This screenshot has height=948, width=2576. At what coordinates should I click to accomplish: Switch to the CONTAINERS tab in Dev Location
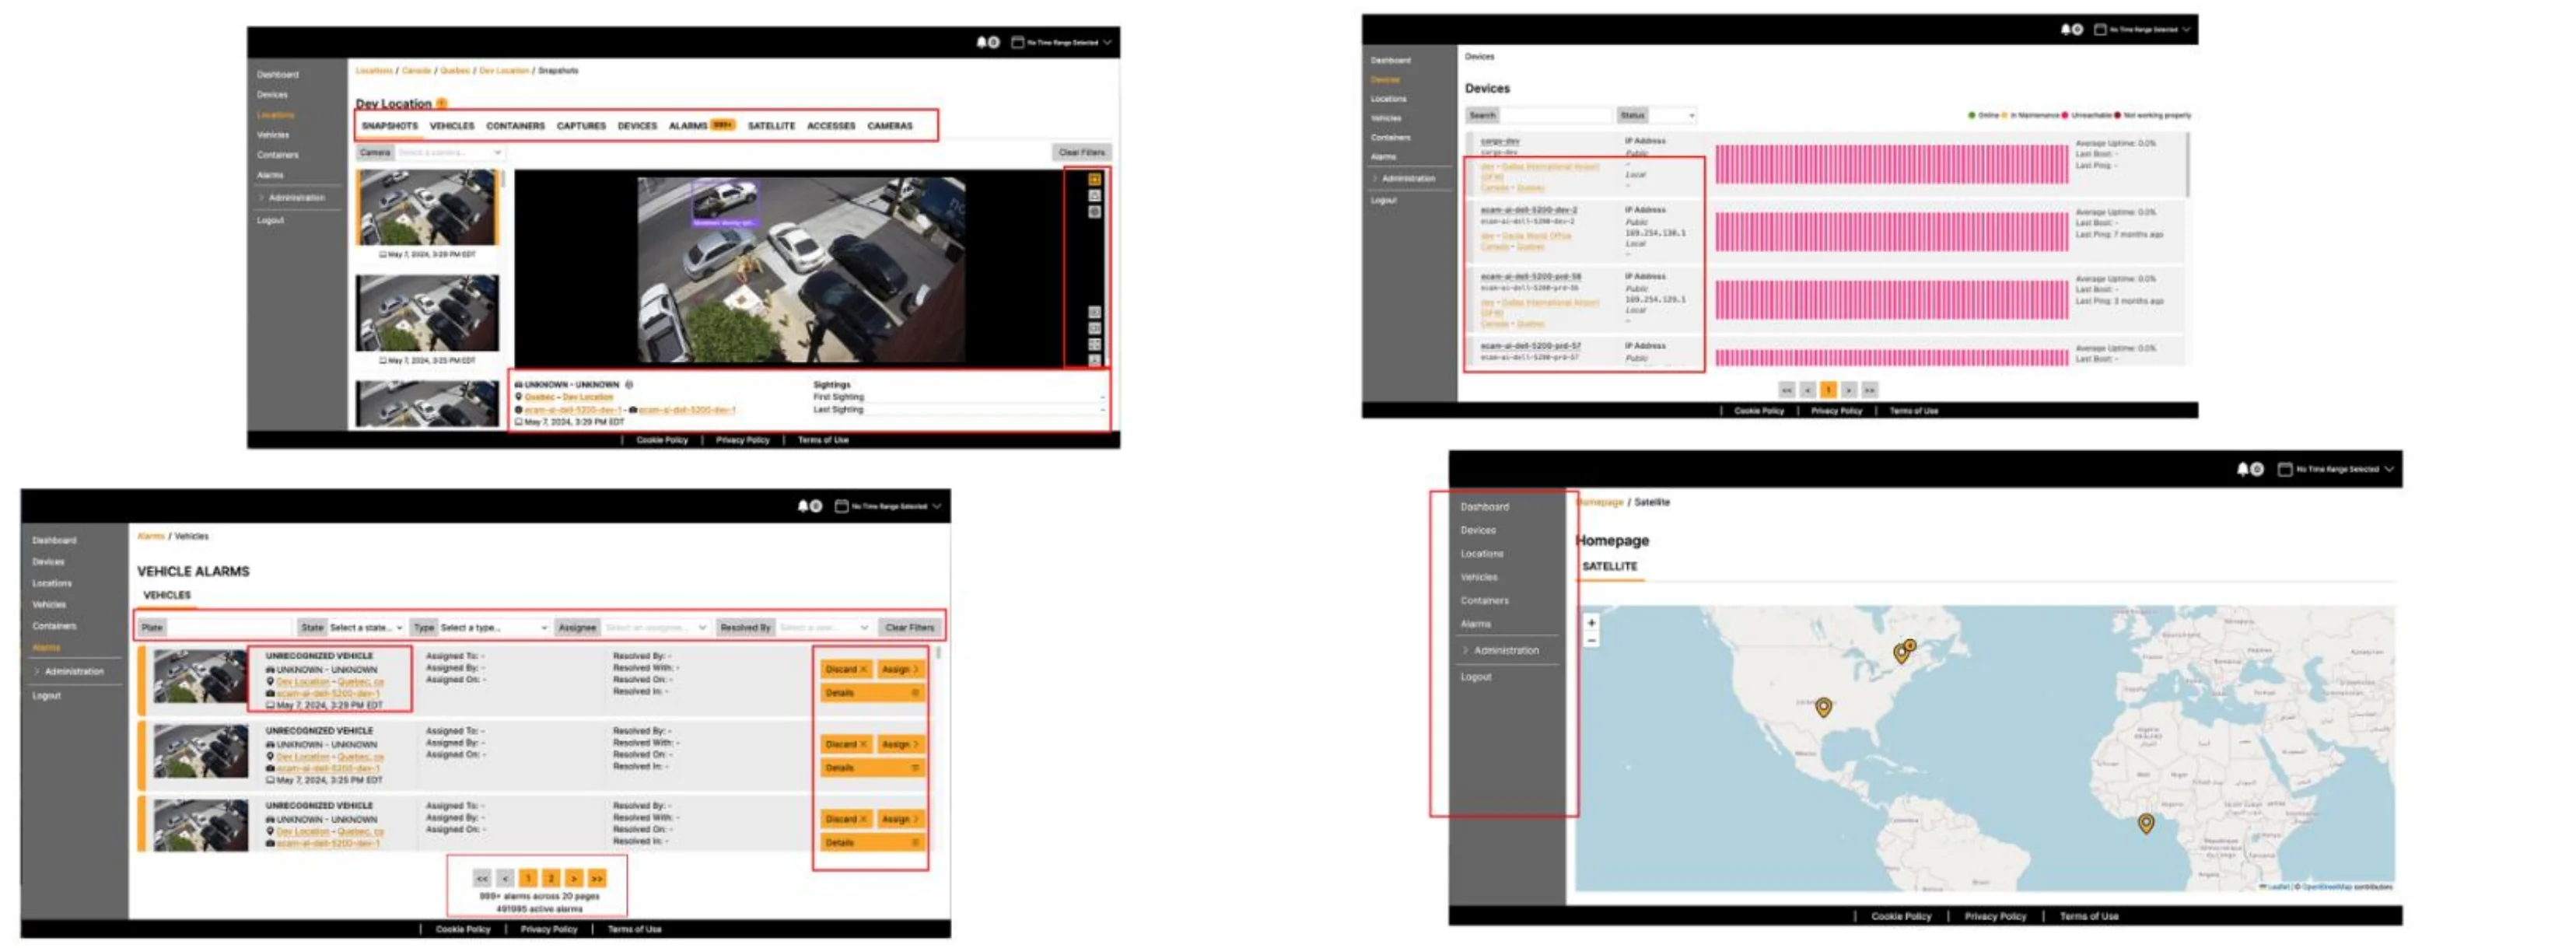515,126
